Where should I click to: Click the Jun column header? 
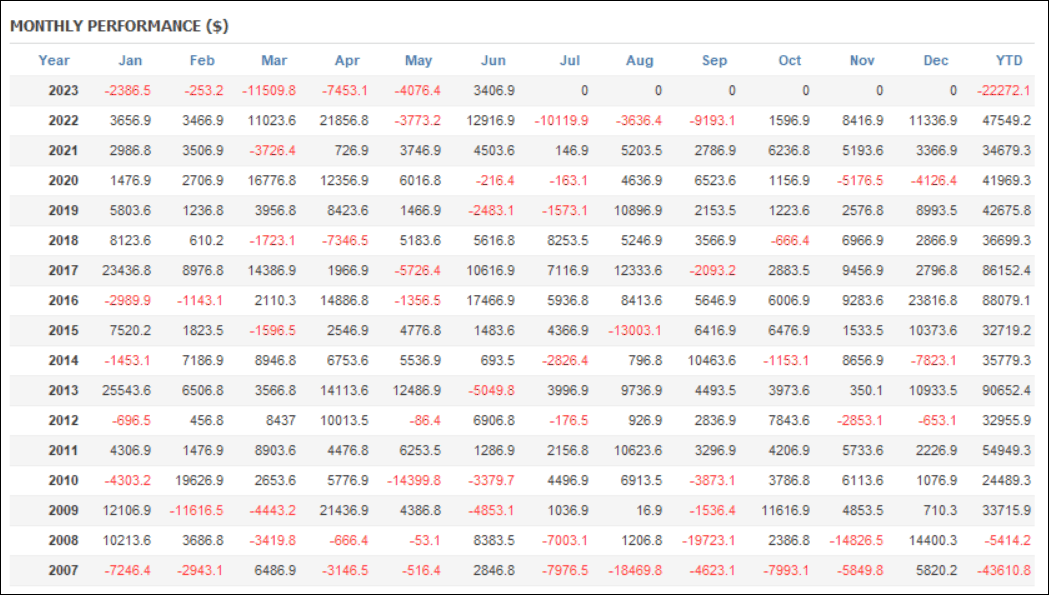pos(493,60)
